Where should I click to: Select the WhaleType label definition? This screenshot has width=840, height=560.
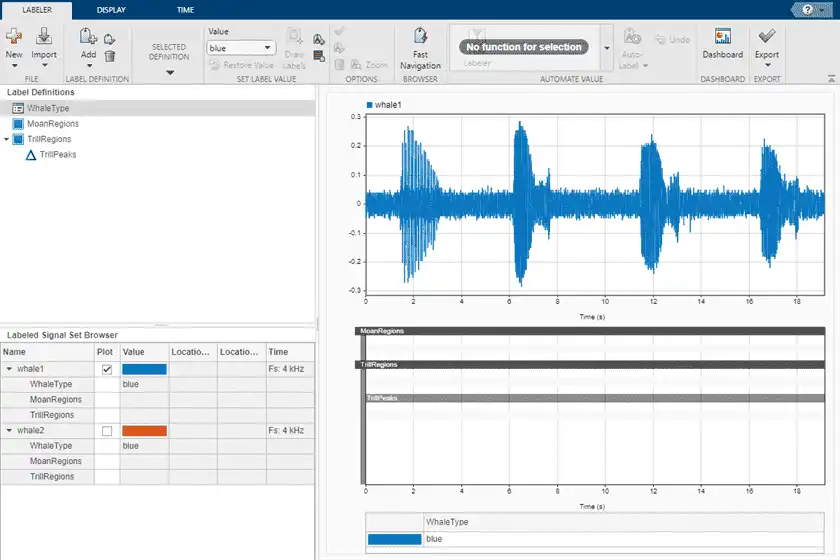point(48,108)
